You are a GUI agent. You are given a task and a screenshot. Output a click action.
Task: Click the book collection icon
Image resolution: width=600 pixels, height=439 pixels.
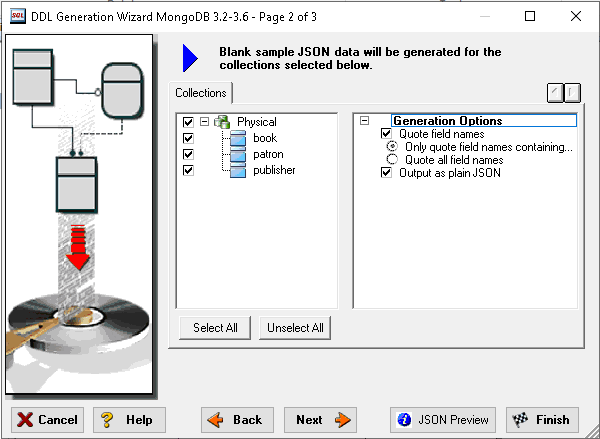238,138
